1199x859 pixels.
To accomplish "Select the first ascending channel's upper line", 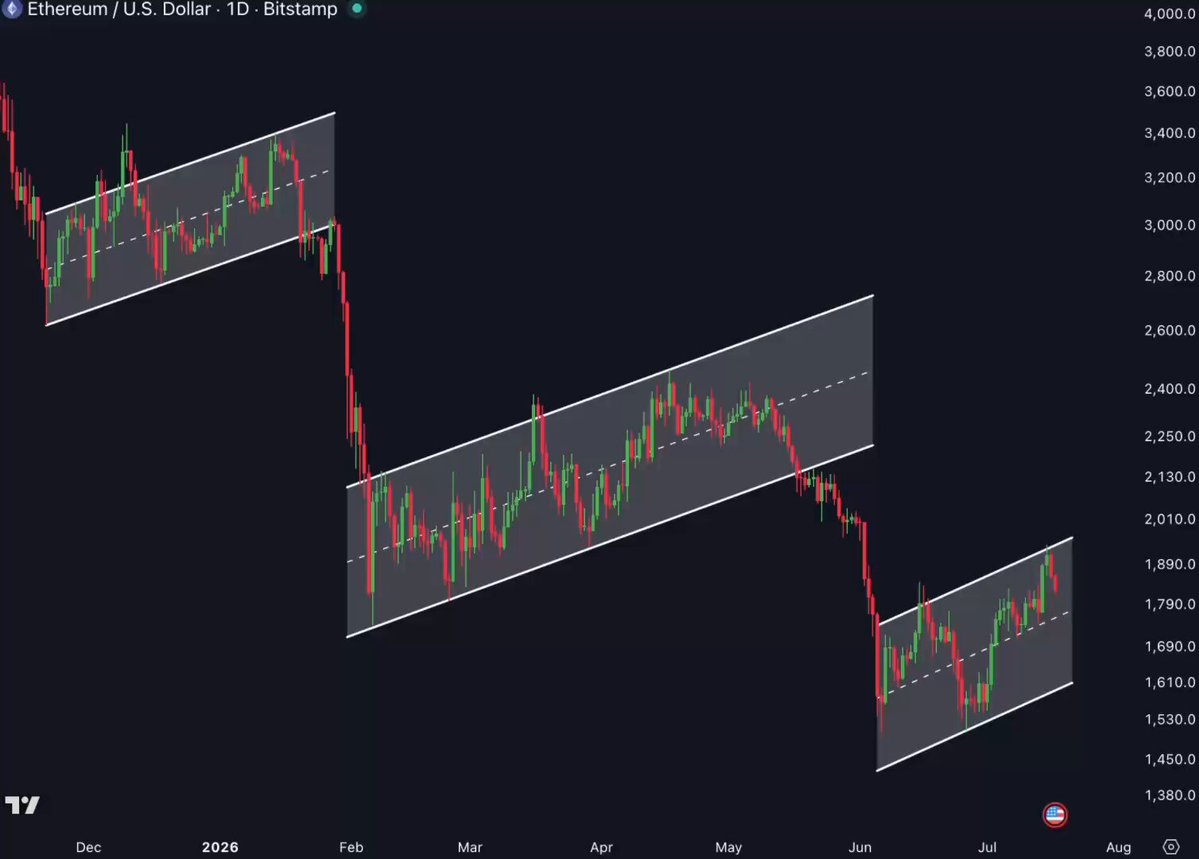I will [190, 163].
